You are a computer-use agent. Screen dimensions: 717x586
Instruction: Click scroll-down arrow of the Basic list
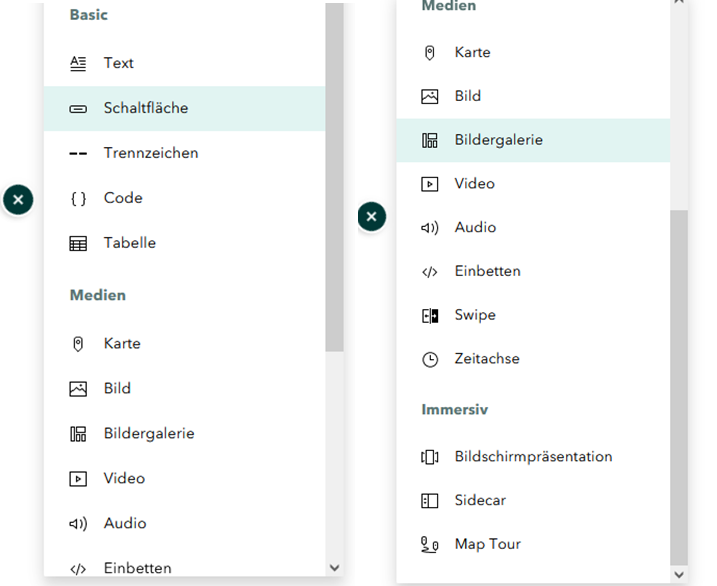(x=334, y=568)
